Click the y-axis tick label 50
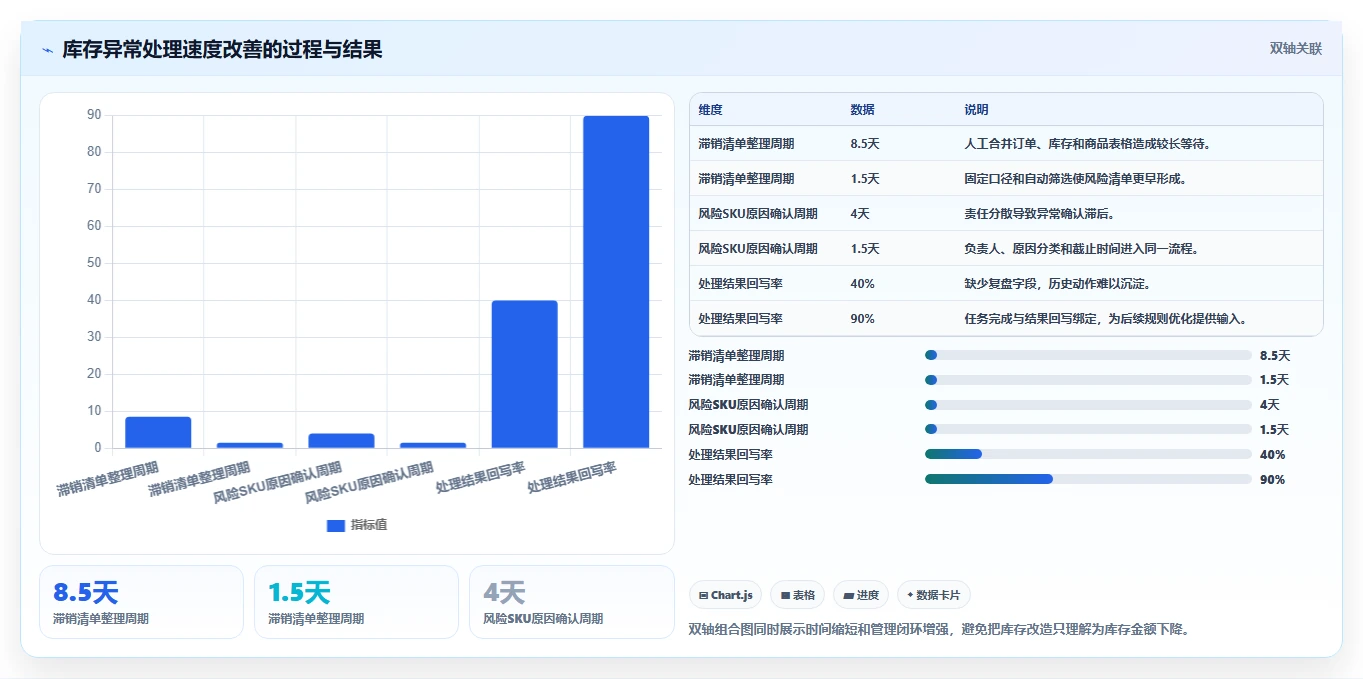 [94, 263]
